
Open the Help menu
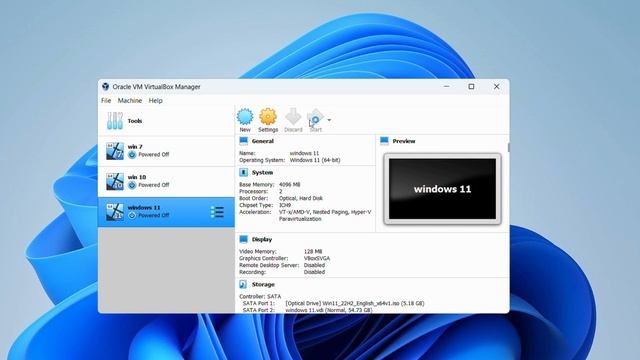[x=156, y=100]
